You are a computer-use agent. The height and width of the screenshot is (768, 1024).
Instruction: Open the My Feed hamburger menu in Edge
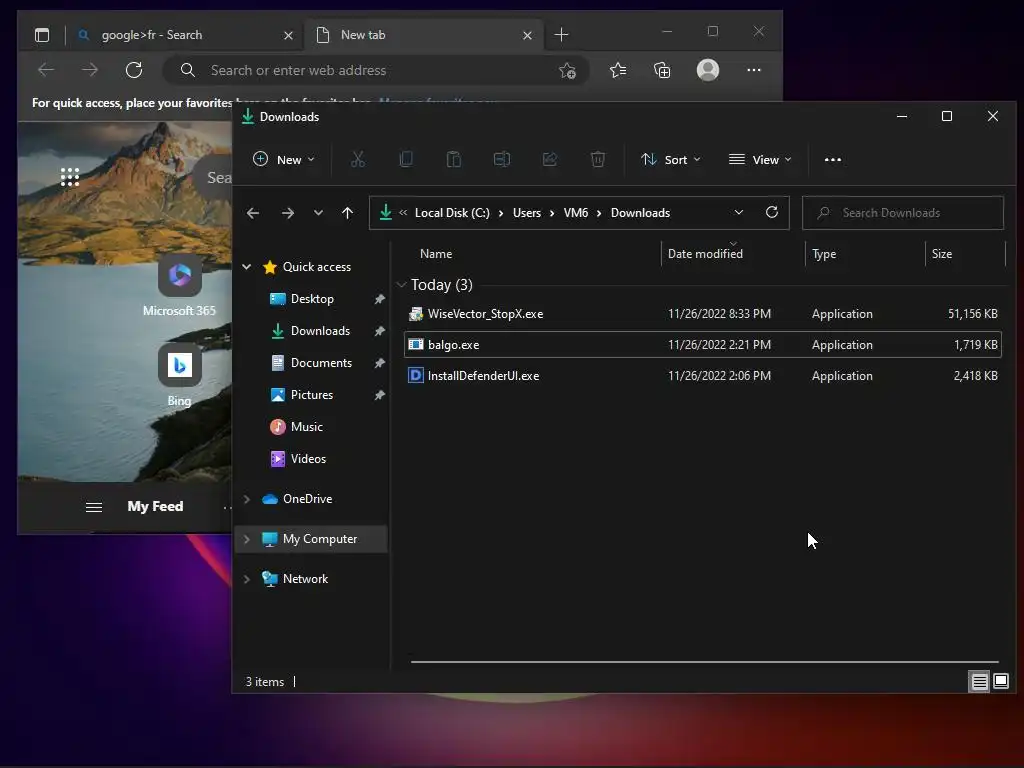tap(94, 507)
